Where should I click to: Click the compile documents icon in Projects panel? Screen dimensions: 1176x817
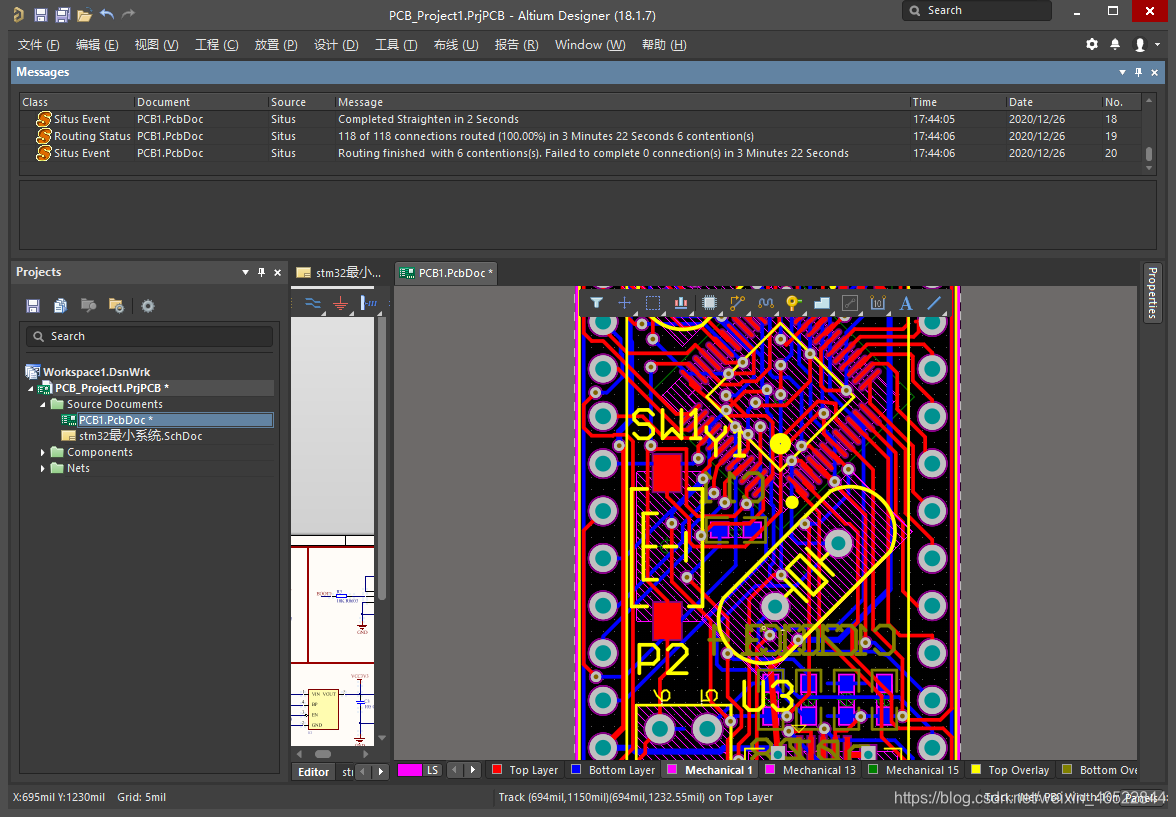(60, 305)
